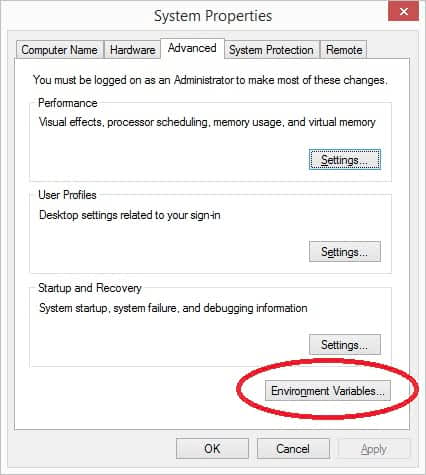
Task: Click the greyed-out Apply button
Action: coord(374,449)
